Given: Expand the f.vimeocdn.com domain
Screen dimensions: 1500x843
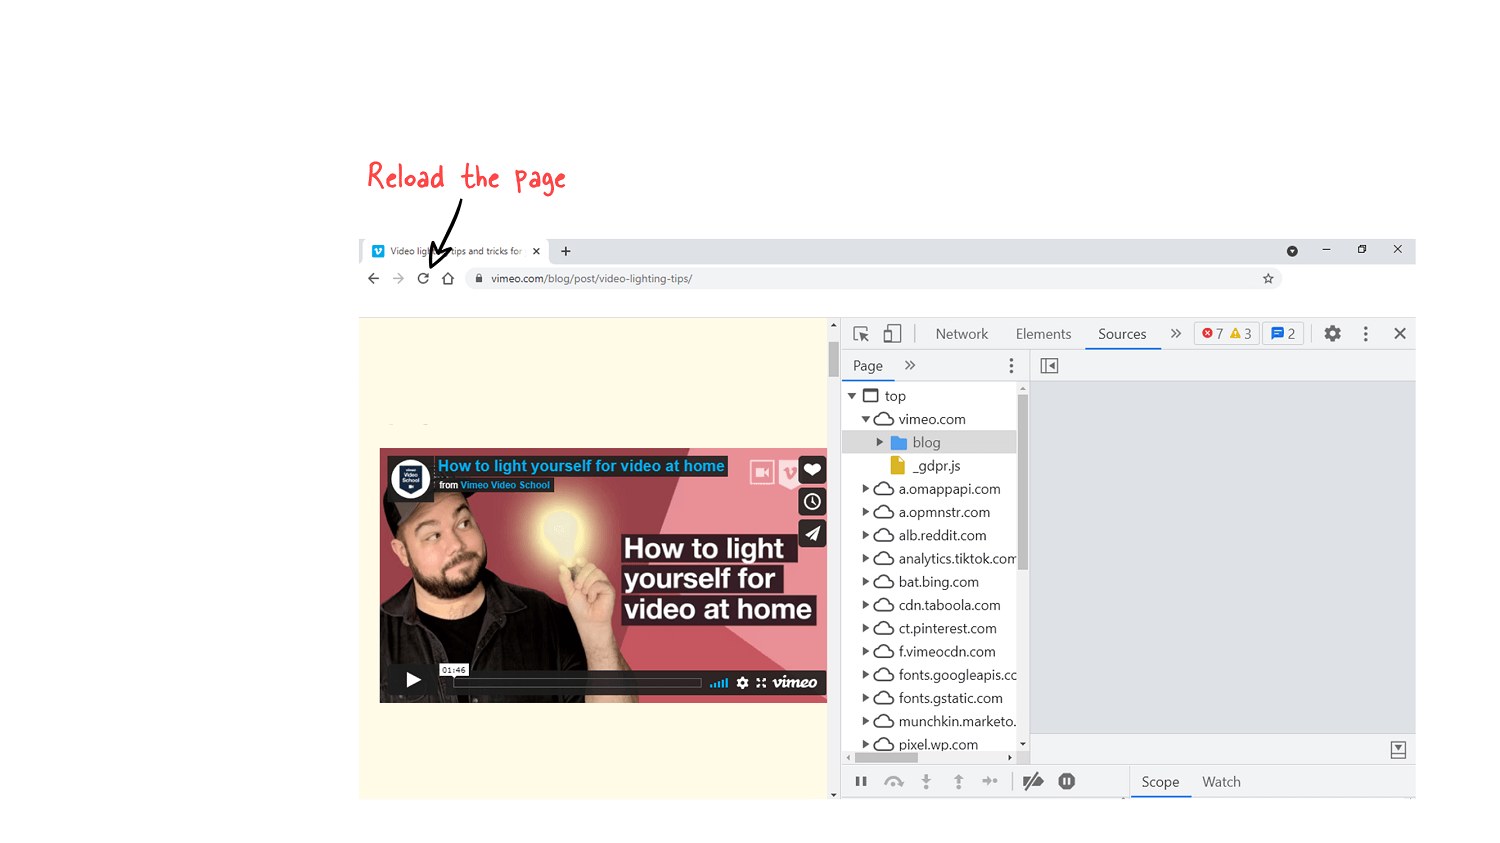Looking at the screenshot, I should (x=866, y=651).
